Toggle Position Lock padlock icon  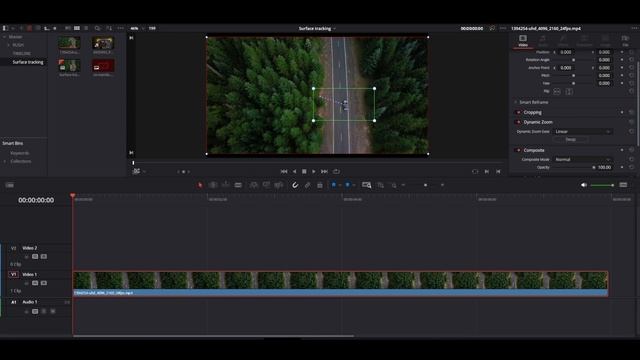[x=320, y=185]
